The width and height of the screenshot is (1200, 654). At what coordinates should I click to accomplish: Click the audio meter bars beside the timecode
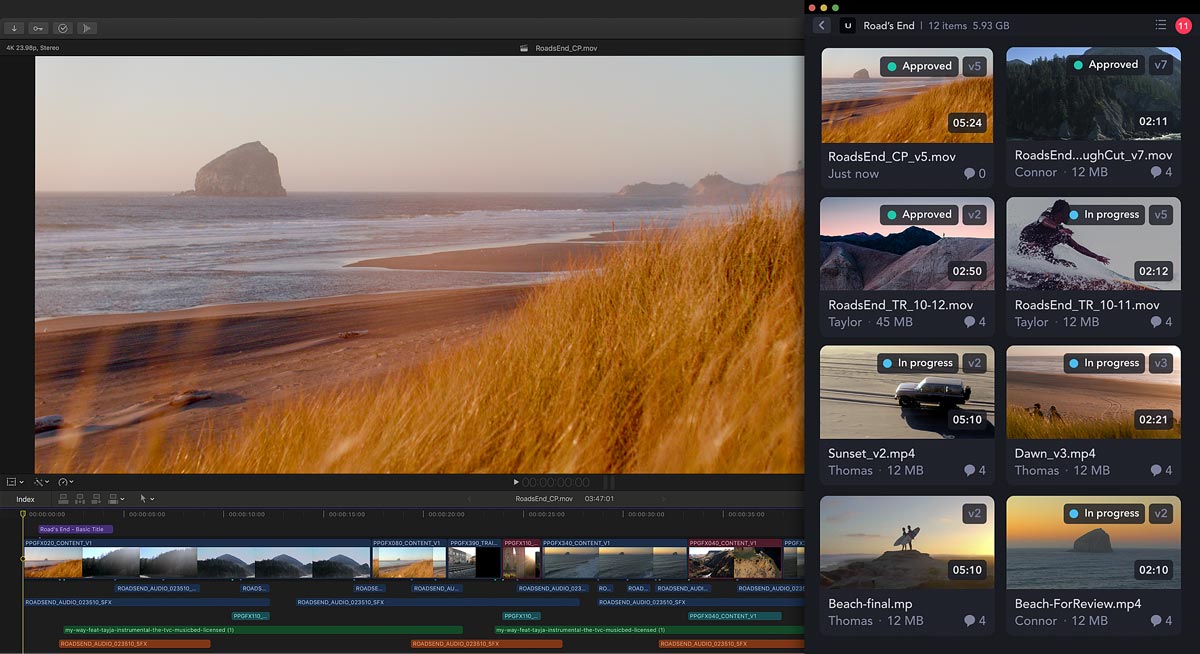(x=608, y=482)
